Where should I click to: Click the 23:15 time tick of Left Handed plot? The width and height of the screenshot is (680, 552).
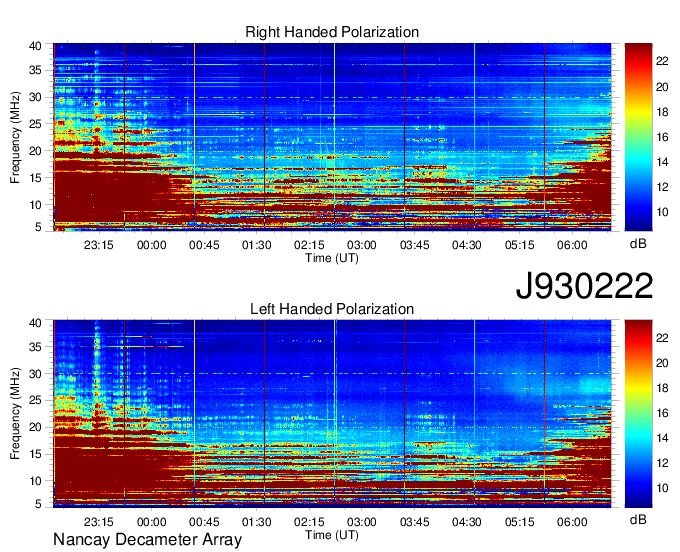(x=98, y=522)
